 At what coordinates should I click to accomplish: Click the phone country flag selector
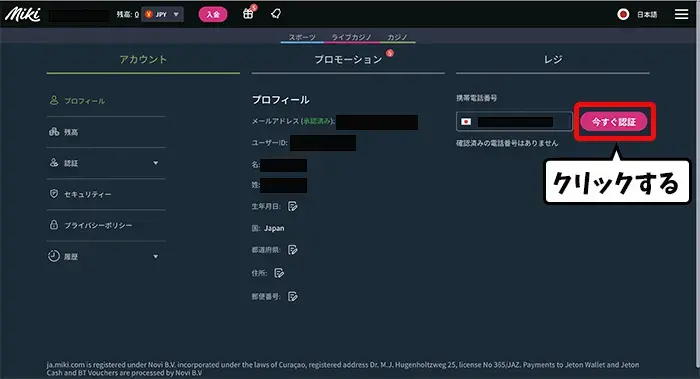coord(466,121)
